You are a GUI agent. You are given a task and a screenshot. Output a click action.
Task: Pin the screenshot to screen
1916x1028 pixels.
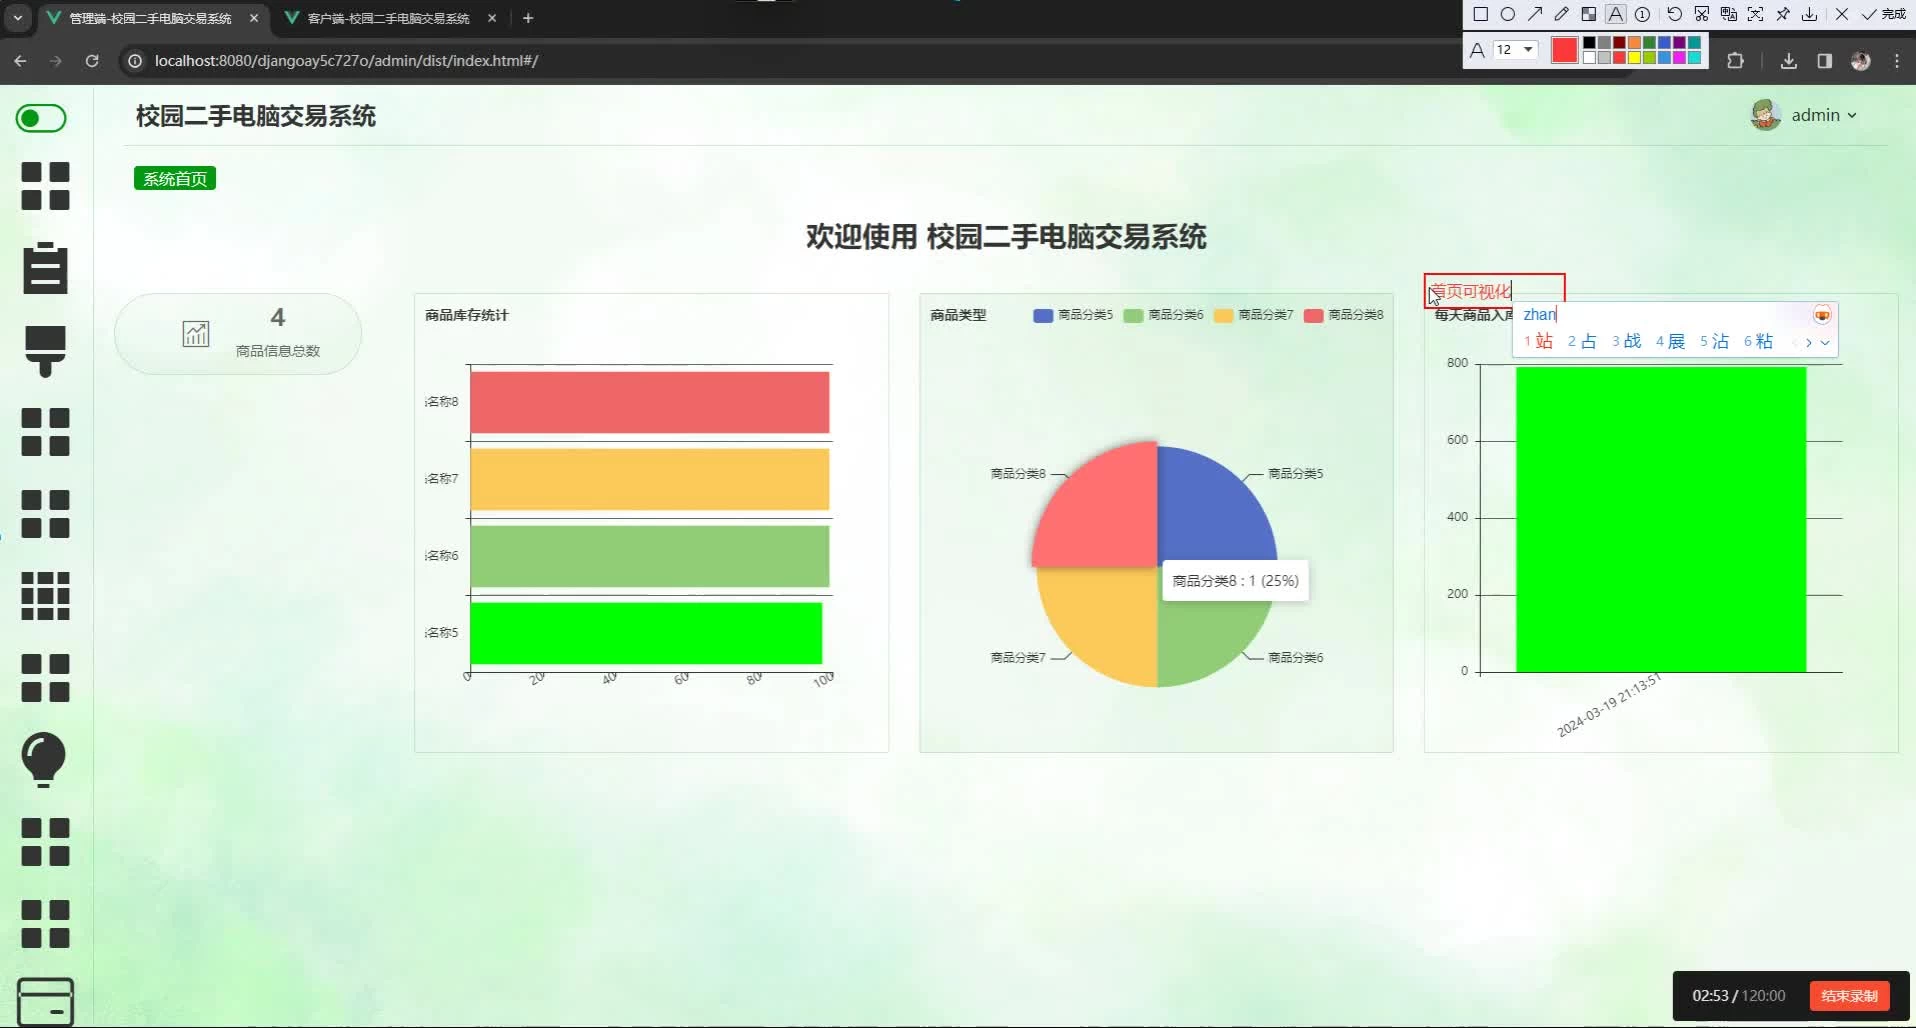1782,14
